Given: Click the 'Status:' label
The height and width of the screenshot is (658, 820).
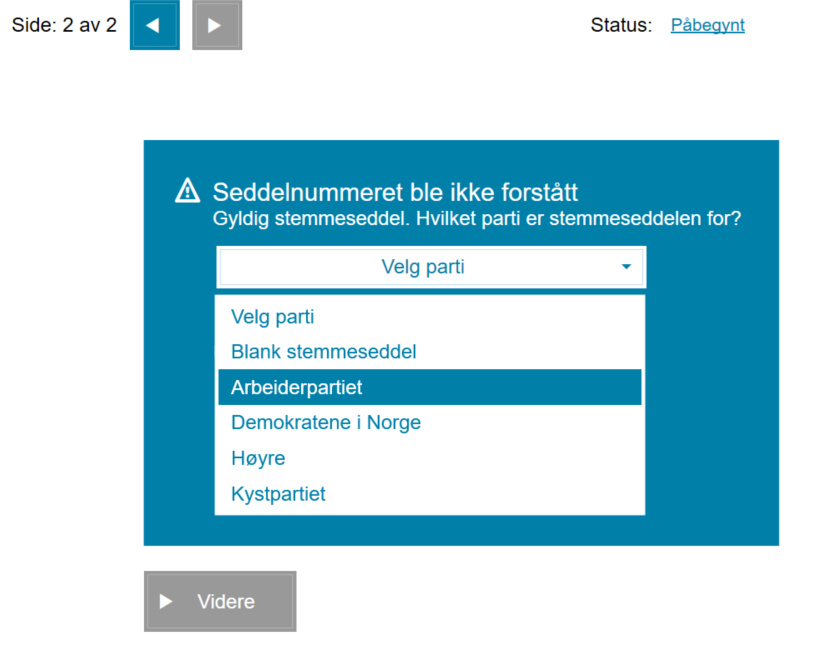Looking at the screenshot, I should (621, 25).
